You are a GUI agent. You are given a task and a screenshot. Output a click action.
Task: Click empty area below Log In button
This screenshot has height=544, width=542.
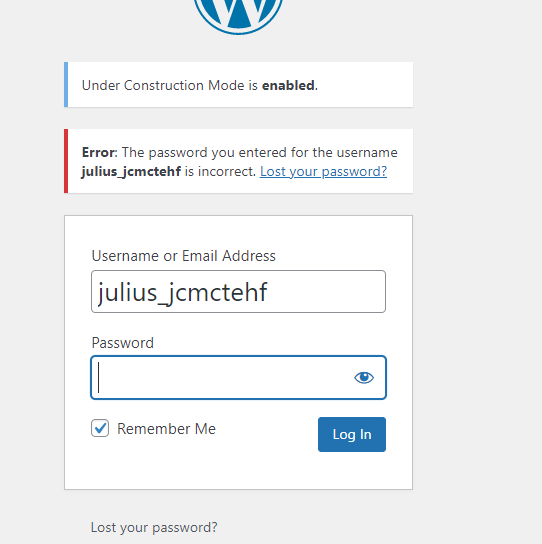point(352,470)
